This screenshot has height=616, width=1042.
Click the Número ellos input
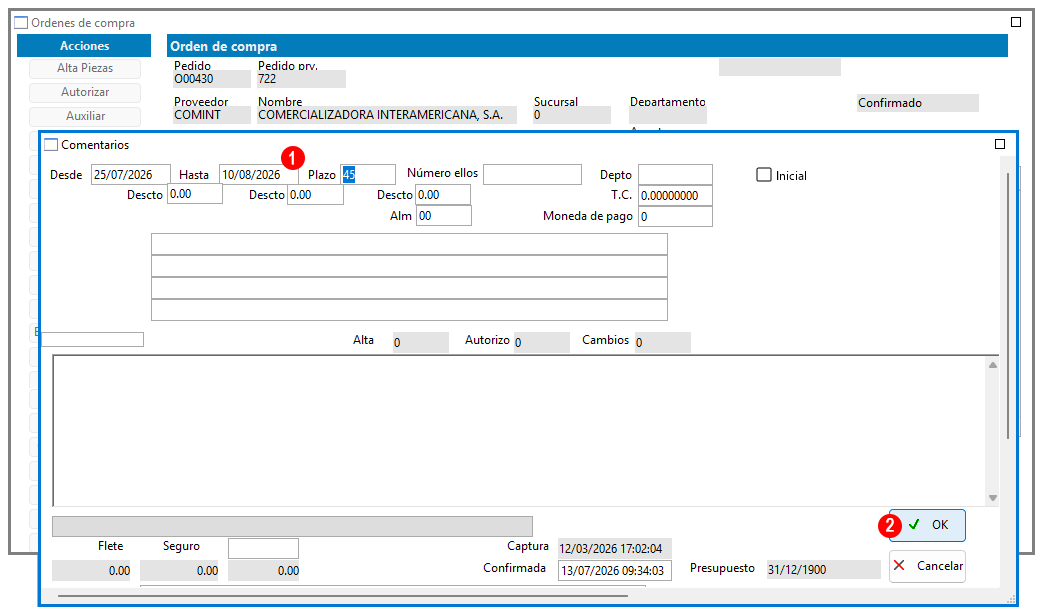(532, 174)
